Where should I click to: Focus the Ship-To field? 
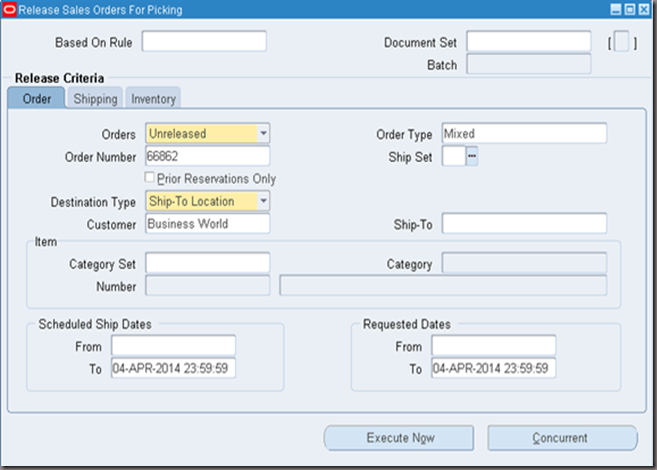(524, 224)
